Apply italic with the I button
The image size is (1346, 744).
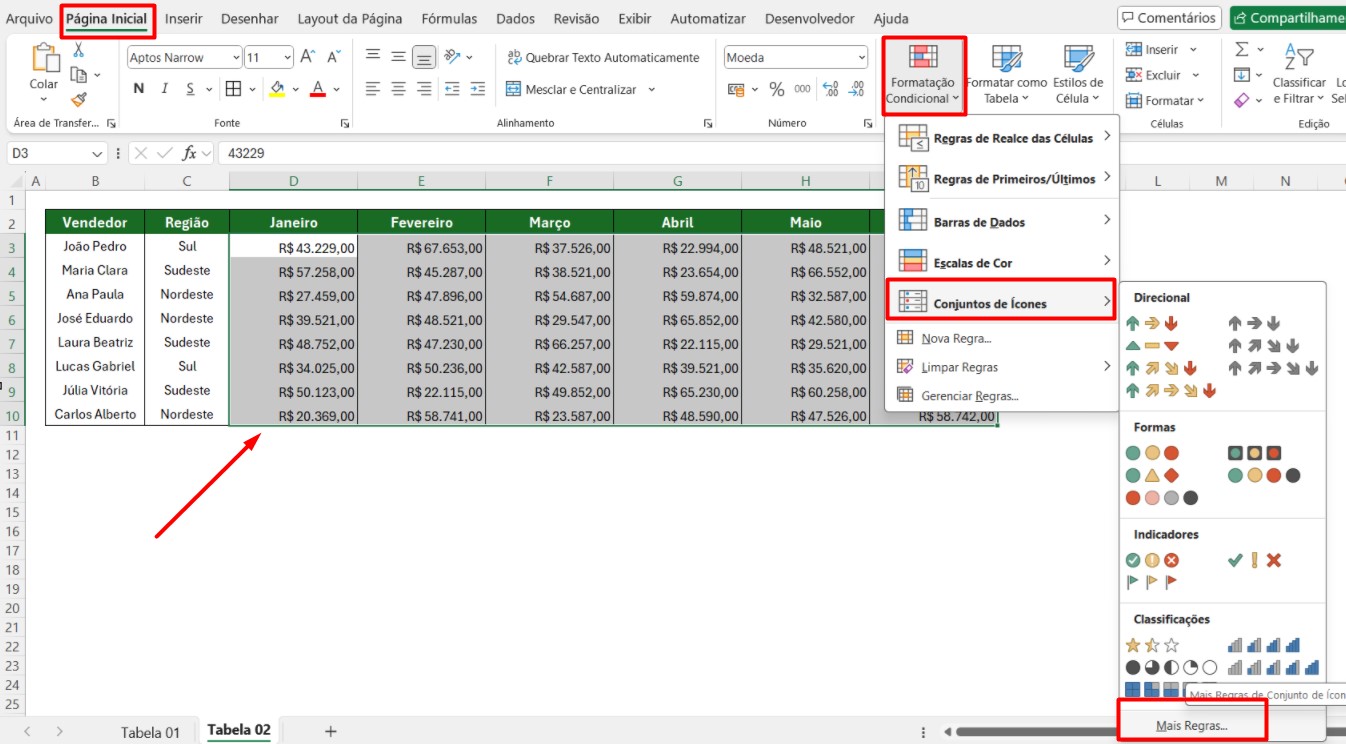click(164, 89)
